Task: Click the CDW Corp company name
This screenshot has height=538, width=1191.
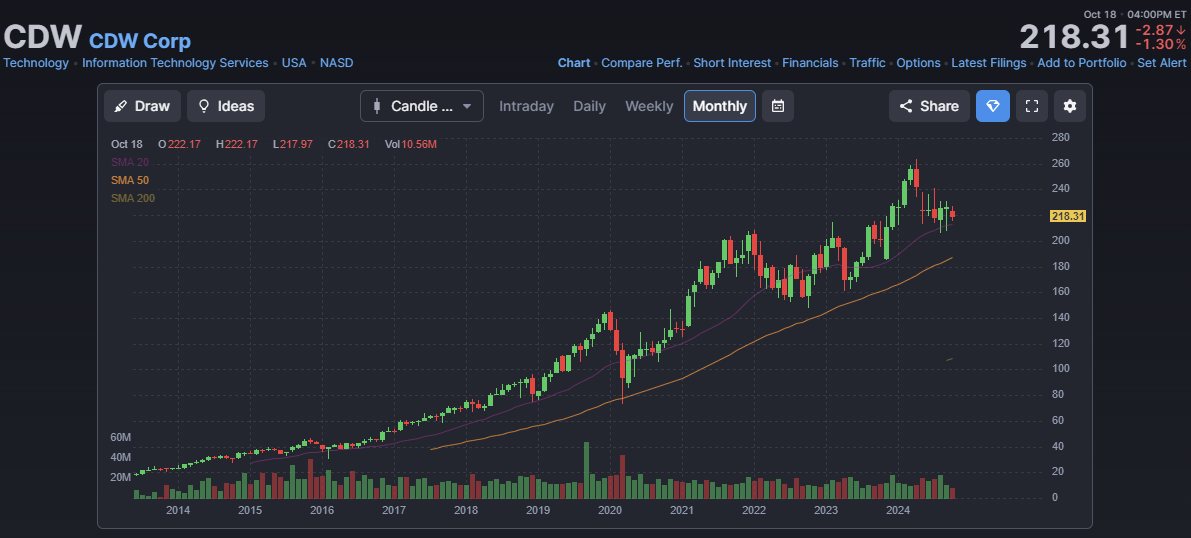Action: 140,41
